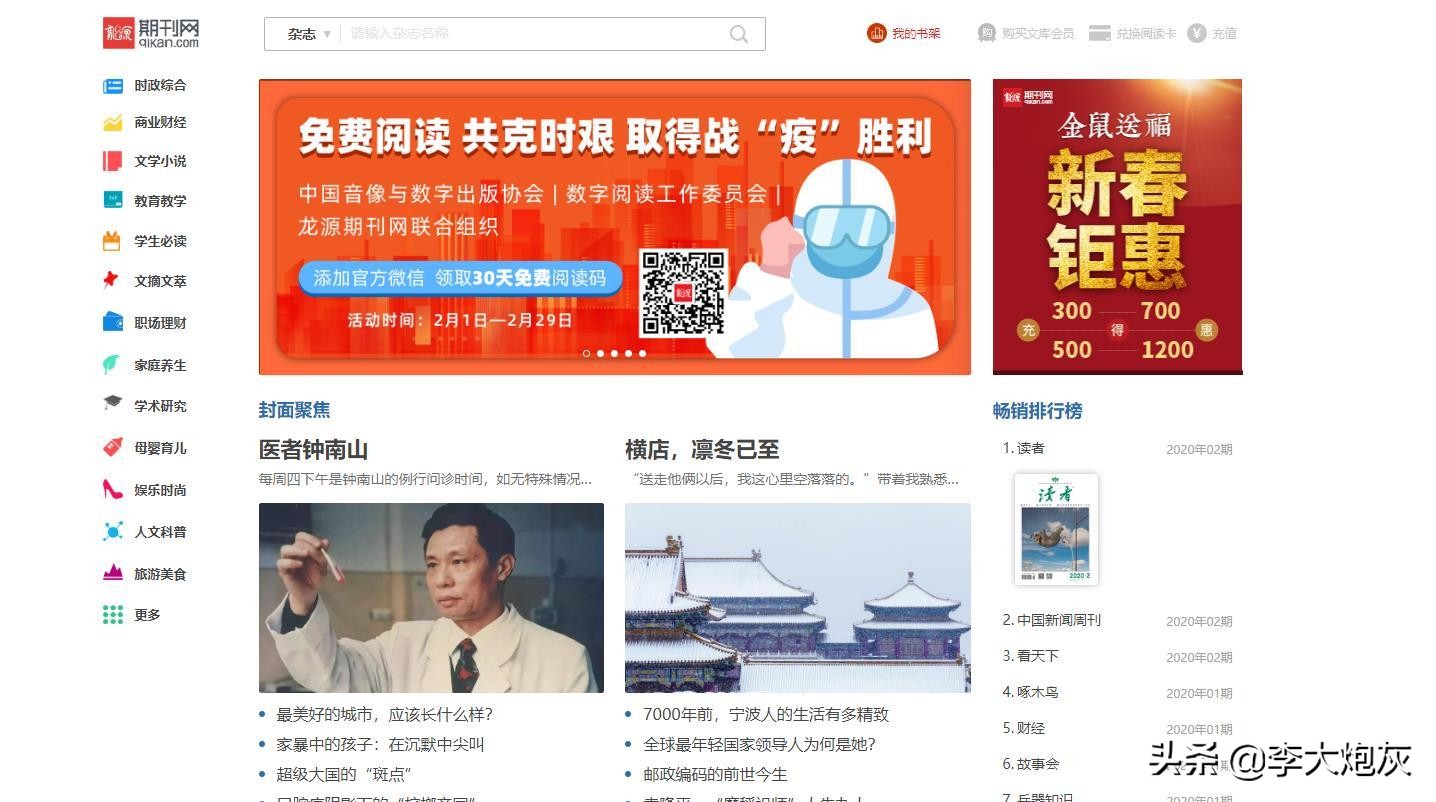
Task: Click the 读者 magazine cover thumbnail
Action: [1056, 529]
